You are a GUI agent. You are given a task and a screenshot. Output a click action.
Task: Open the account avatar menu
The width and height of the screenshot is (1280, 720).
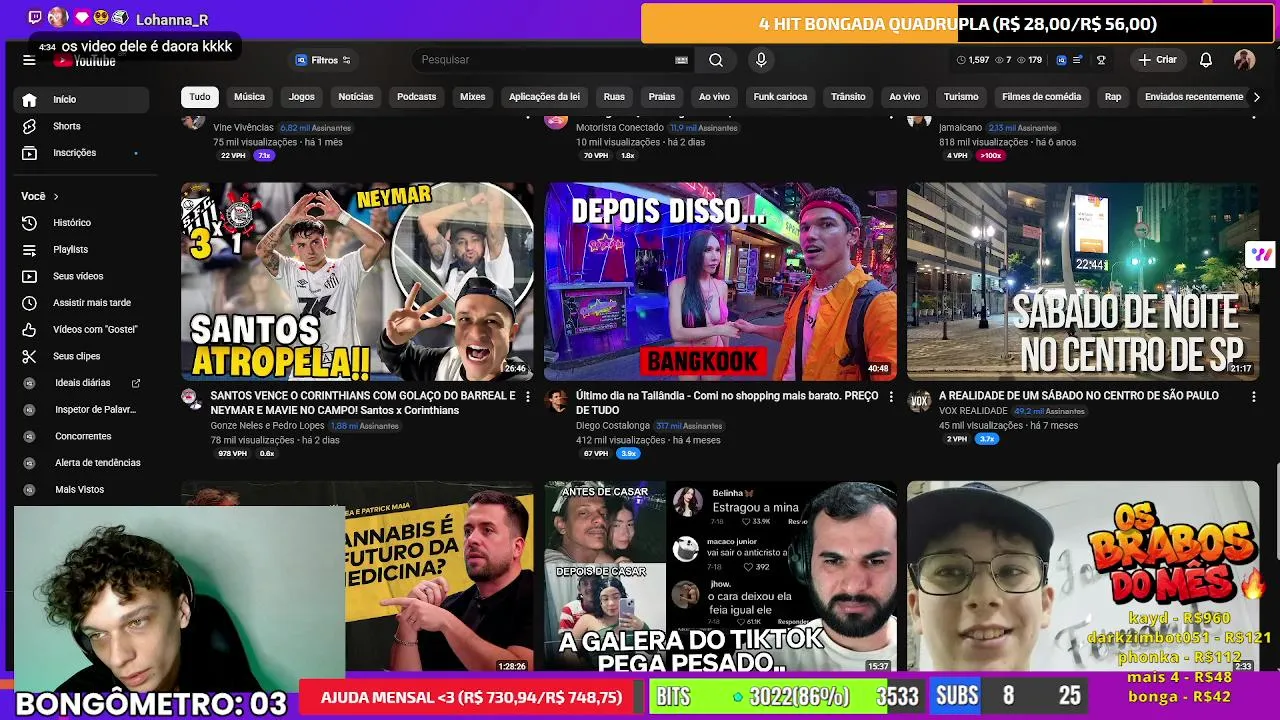pyautogui.click(x=1244, y=60)
